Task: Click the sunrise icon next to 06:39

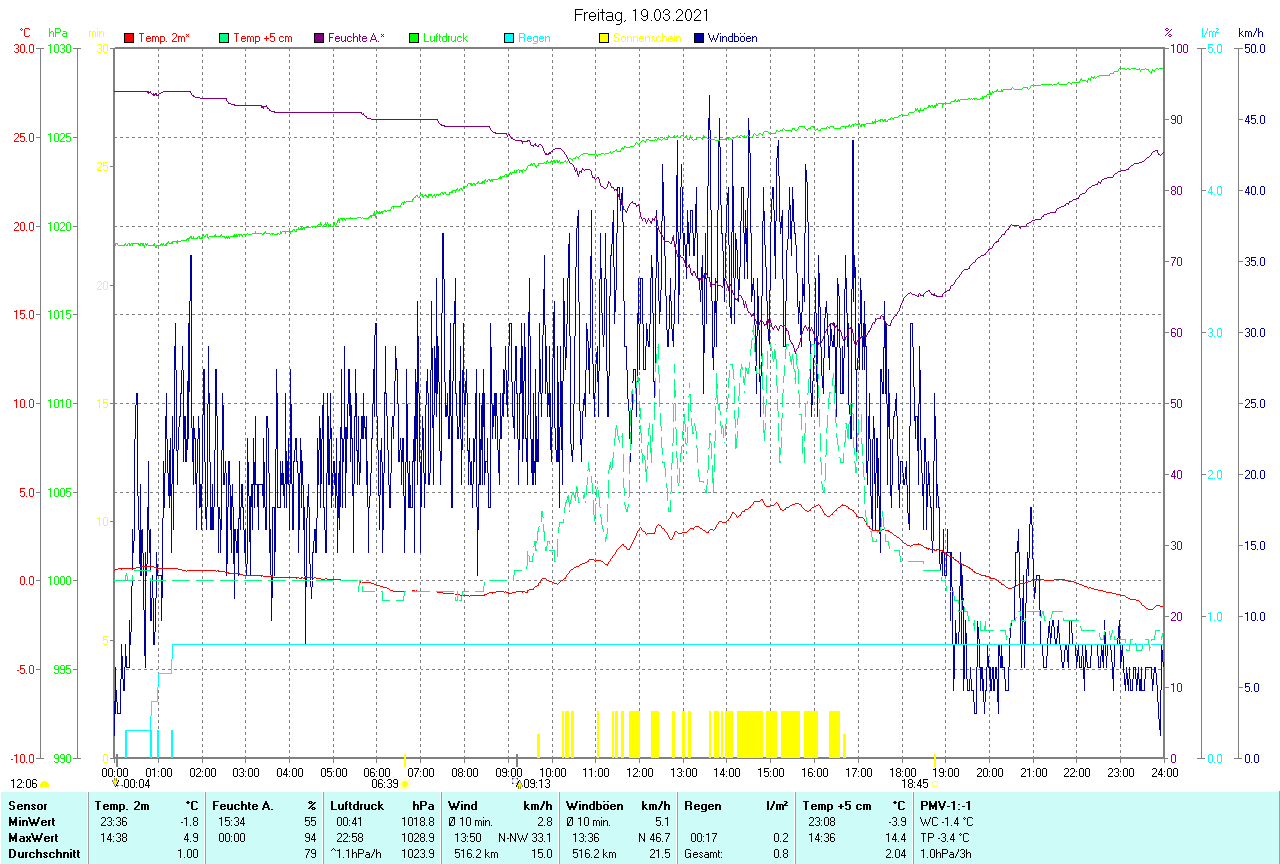Action: tap(404, 785)
